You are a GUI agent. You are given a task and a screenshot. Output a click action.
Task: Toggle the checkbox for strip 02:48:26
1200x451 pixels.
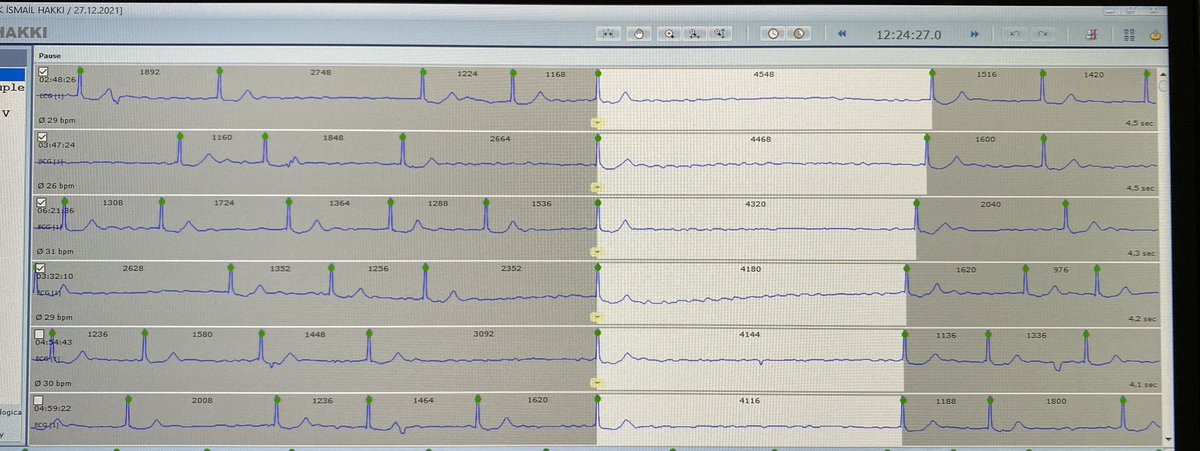(x=43, y=72)
